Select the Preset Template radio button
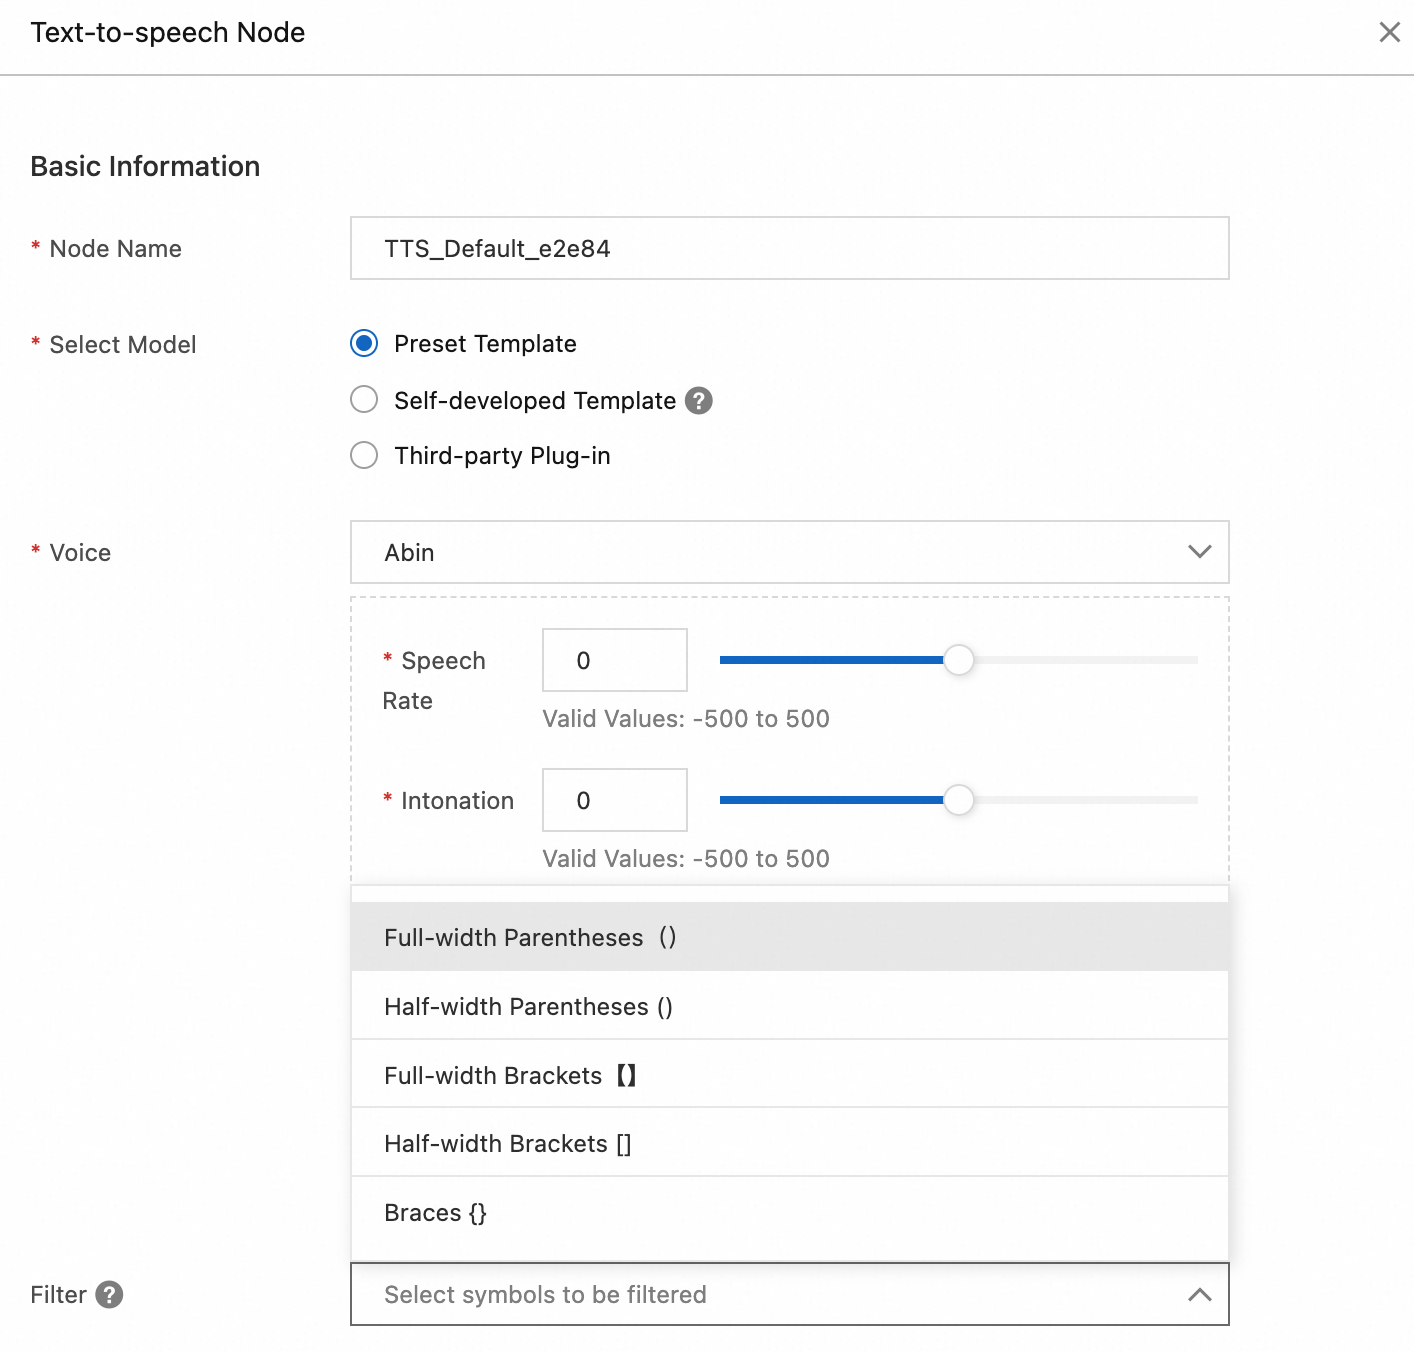 [x=364, y=344]
